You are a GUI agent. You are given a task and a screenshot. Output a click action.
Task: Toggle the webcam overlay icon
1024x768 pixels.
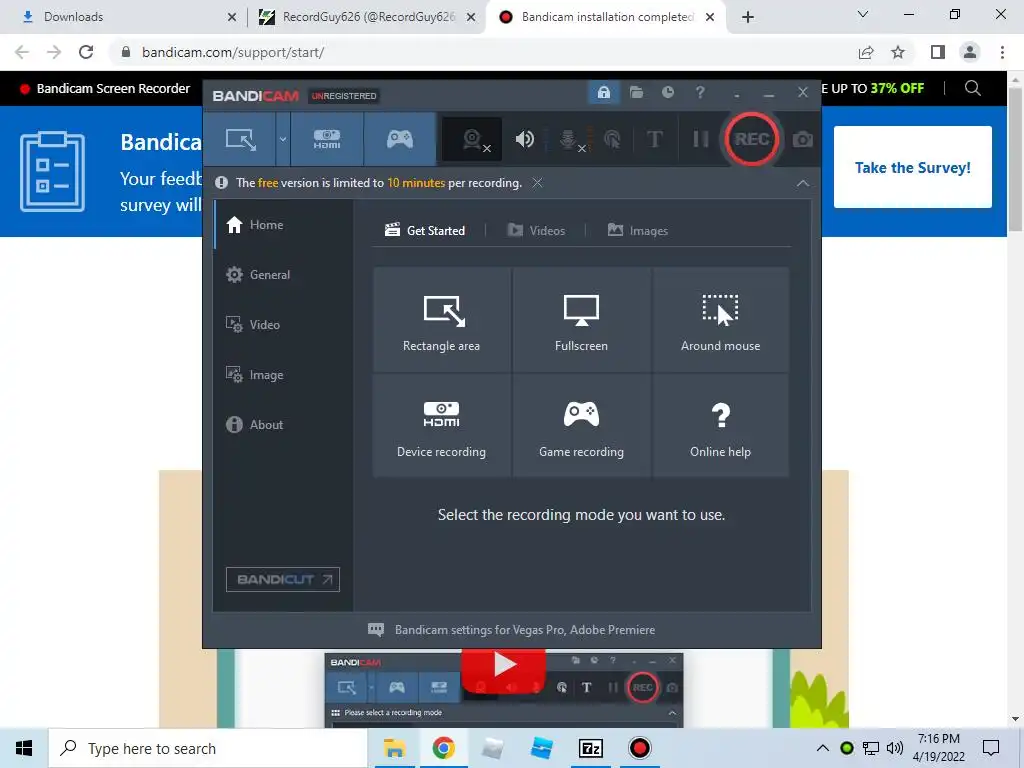(473, 139)
